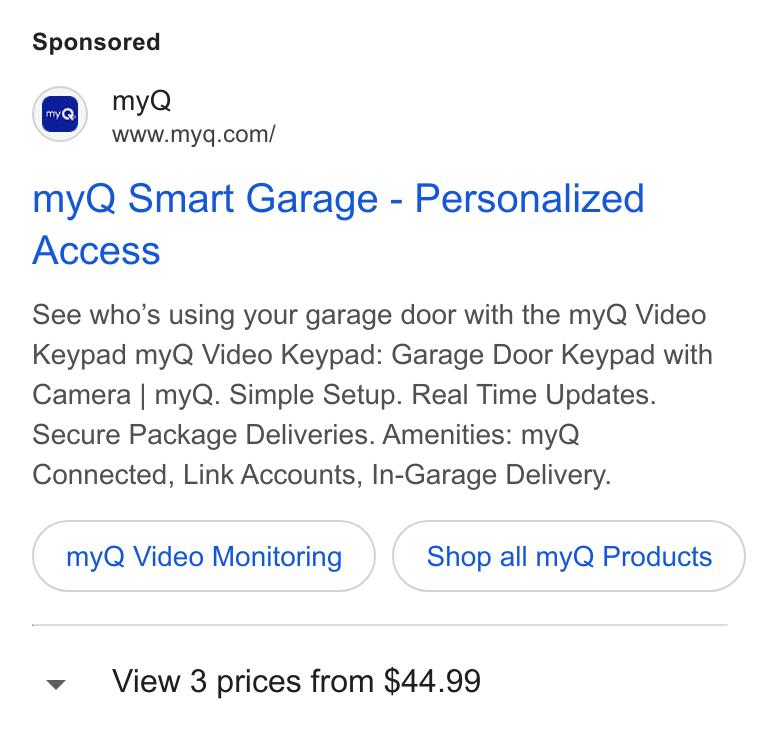The height and width of the screenshot is (742, 760).
Task: Click the divider line above the prices row
Action: tap(380, 625)
